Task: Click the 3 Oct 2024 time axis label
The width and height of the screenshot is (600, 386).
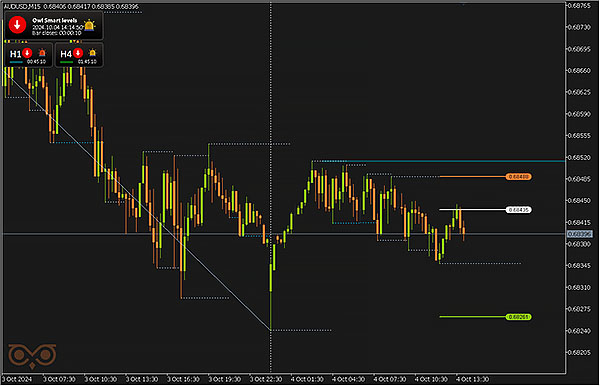Action: 17,379
